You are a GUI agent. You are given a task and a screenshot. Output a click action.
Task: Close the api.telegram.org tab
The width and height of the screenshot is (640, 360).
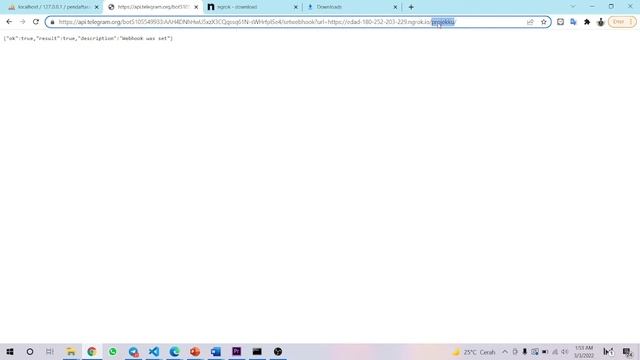[x=196, y=7]
